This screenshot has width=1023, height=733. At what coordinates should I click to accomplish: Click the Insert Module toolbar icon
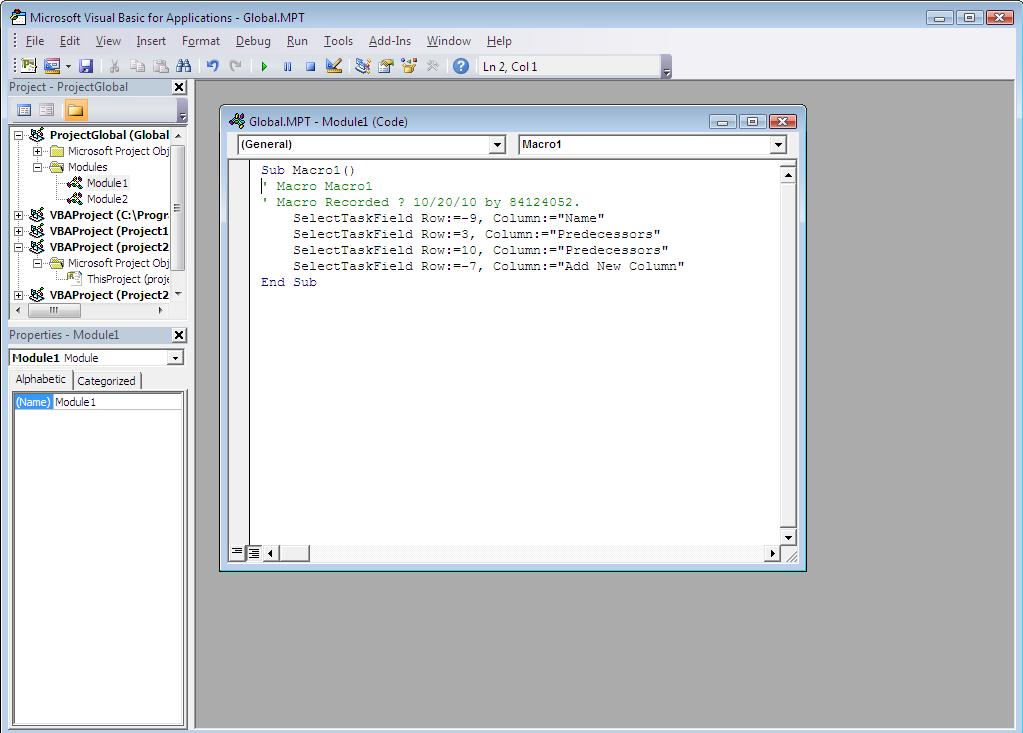[52, 66]
